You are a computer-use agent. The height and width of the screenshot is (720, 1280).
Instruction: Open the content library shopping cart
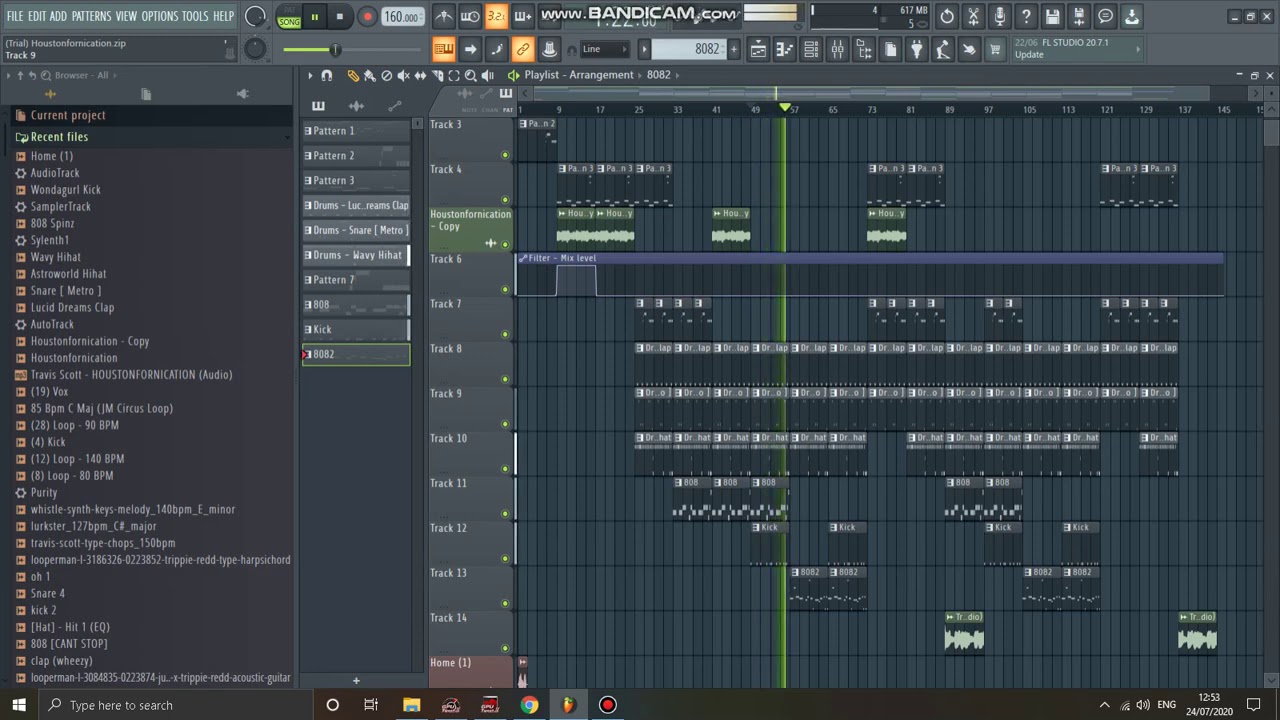[x=995, y=50]
